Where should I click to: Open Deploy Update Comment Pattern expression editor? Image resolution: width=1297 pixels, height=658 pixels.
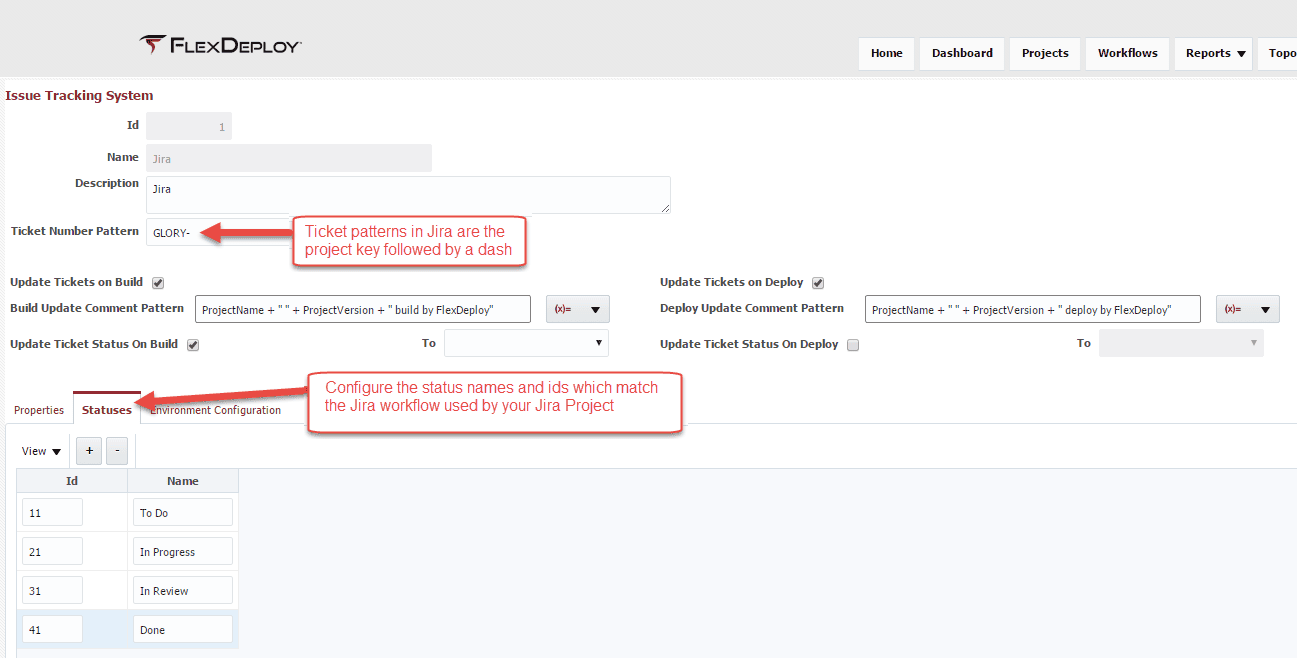pos(1247,309)
